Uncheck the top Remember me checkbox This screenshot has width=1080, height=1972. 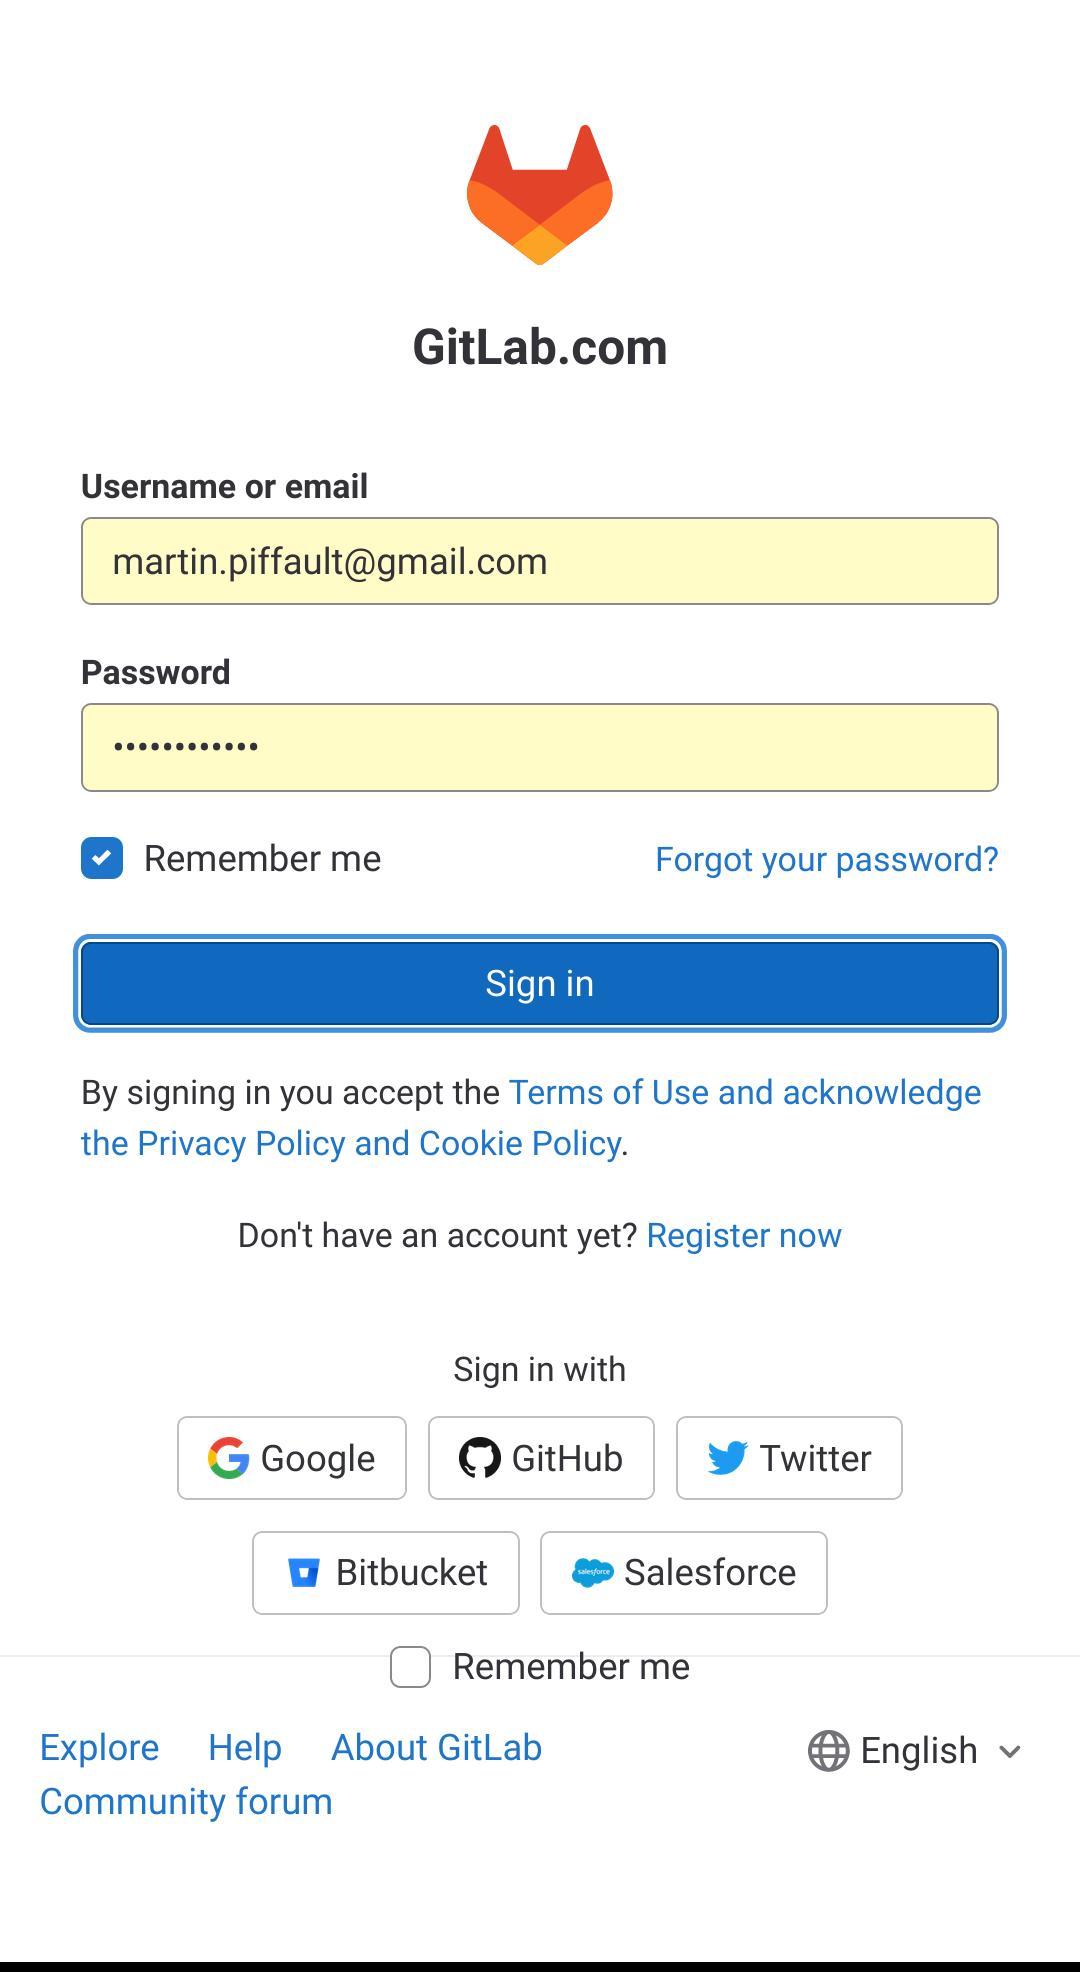pyautogui.click(x=100, y=856)
